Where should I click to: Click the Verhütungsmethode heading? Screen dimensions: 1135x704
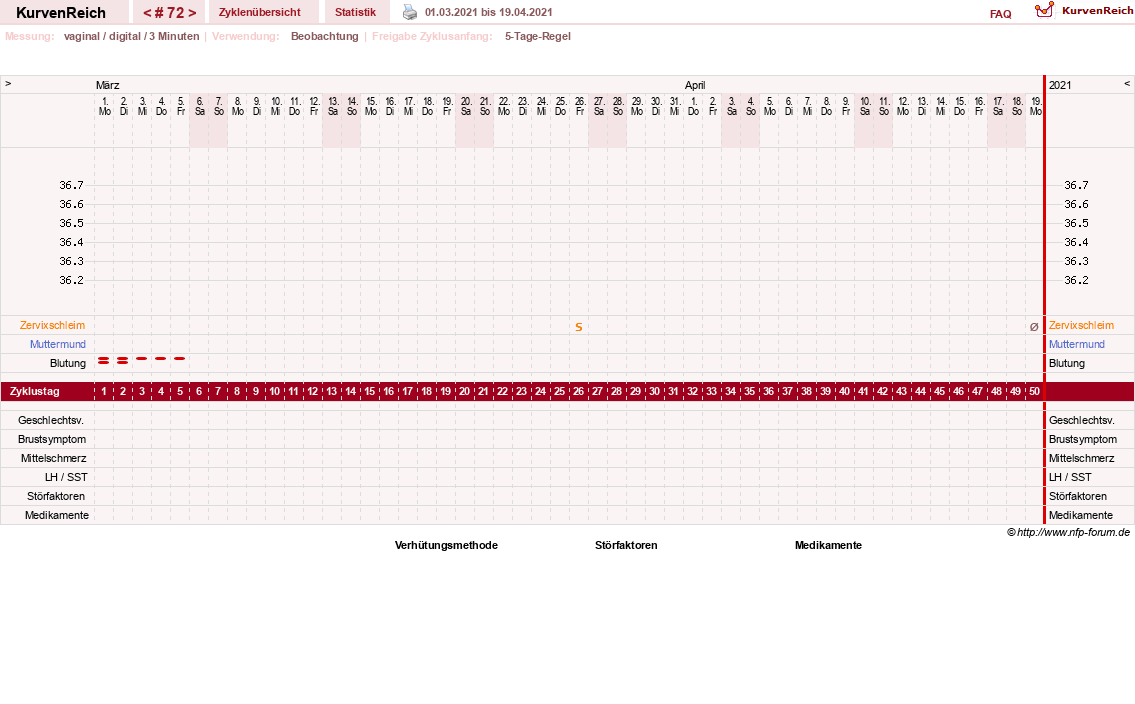(447, 546)
